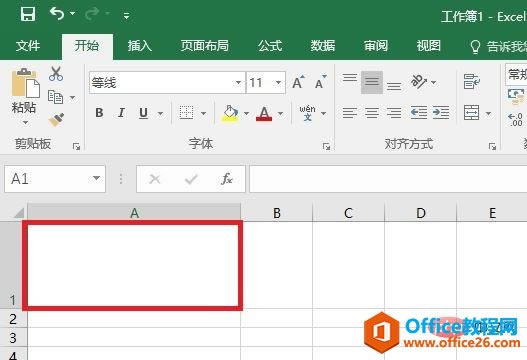Click the text Orientation icon
This screenshot has width=527, height=360.
pos(419,82)
